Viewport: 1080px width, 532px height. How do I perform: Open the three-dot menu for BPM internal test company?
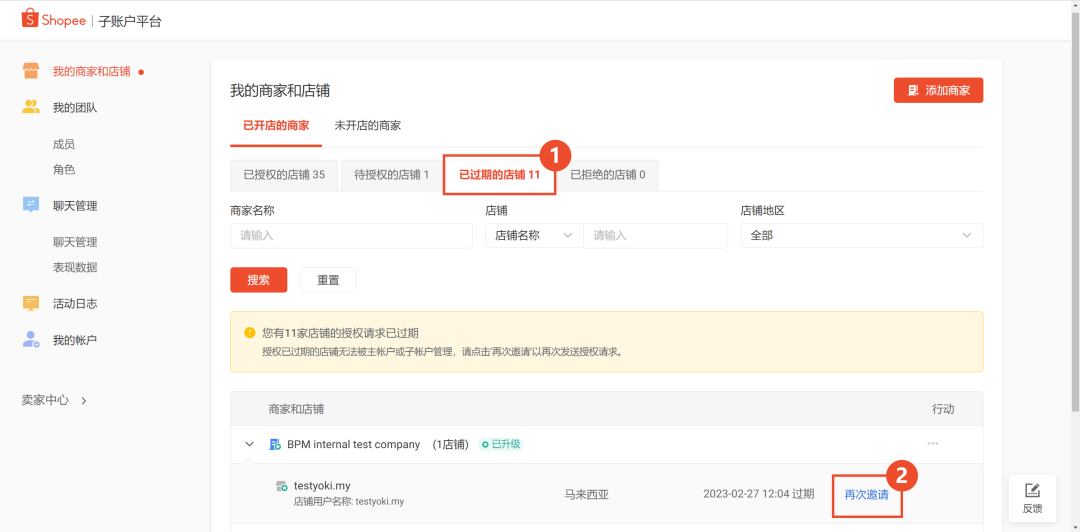[x=932, y=444]
